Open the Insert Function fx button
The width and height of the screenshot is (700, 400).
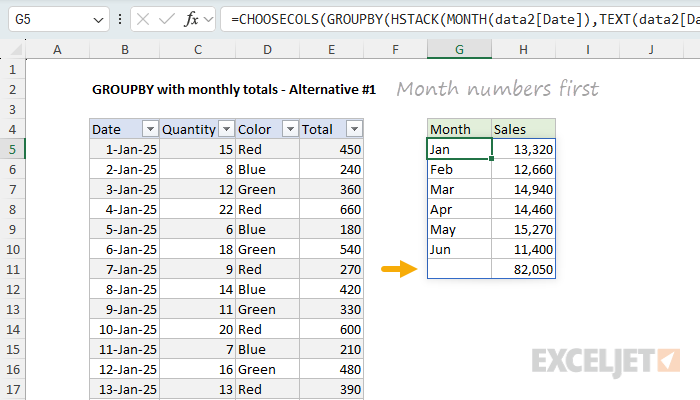point(192,19)
